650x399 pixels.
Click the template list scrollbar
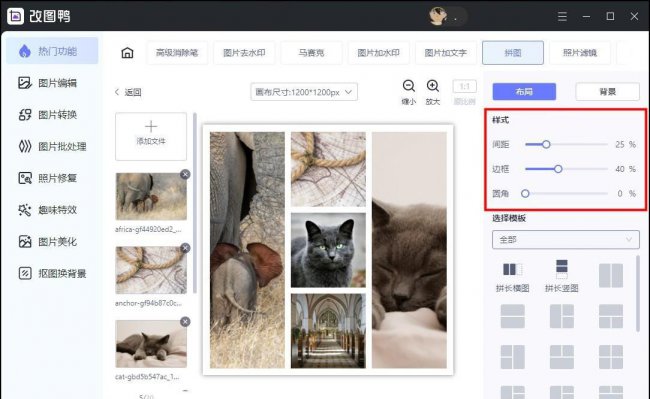pyautogui.click(x=638, y=293)
